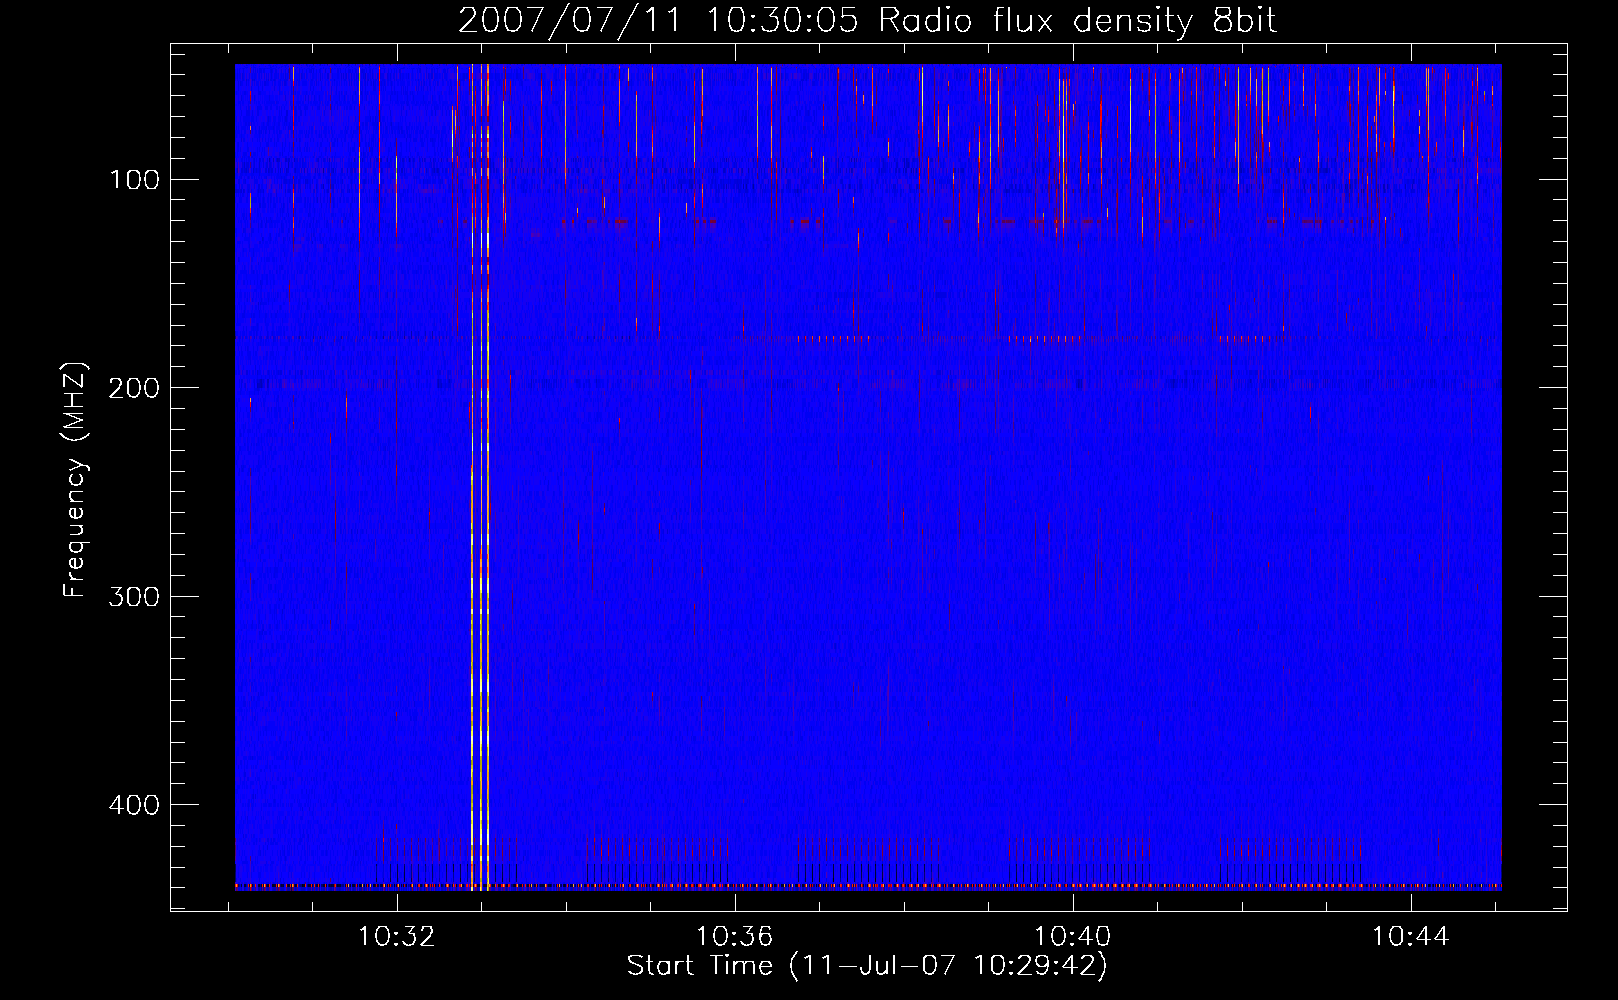Screen dimensions: 1618x1000
Task: Click the 10:32 time tick label
Action: pyautogui.click(x=397, y=937)
